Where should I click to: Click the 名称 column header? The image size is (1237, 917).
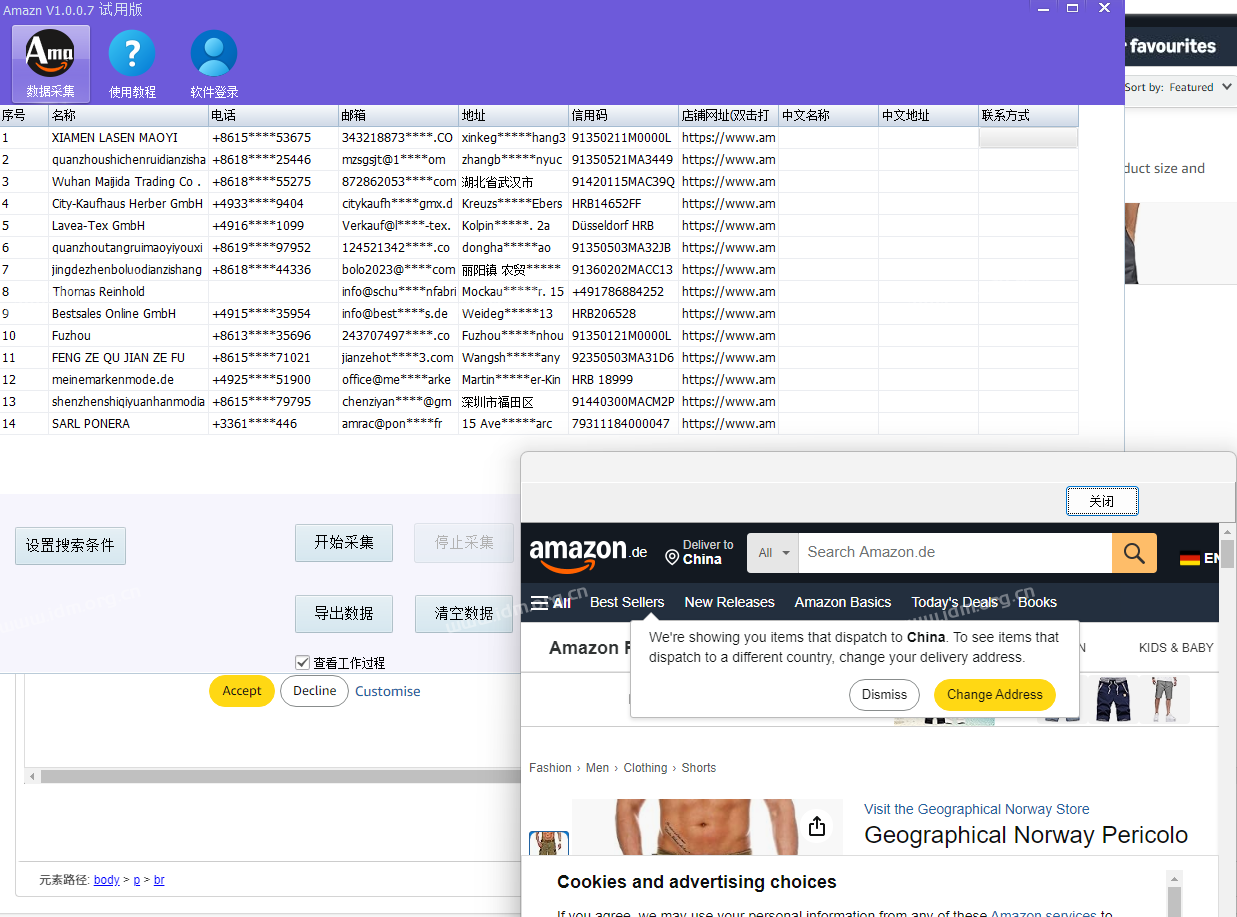pyautogui.click(x=129, y=115)
